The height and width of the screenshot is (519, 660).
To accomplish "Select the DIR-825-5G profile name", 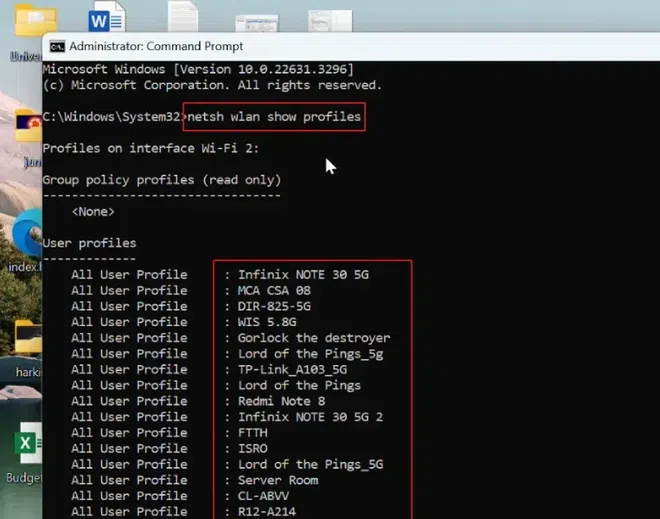I will (274, 306).
